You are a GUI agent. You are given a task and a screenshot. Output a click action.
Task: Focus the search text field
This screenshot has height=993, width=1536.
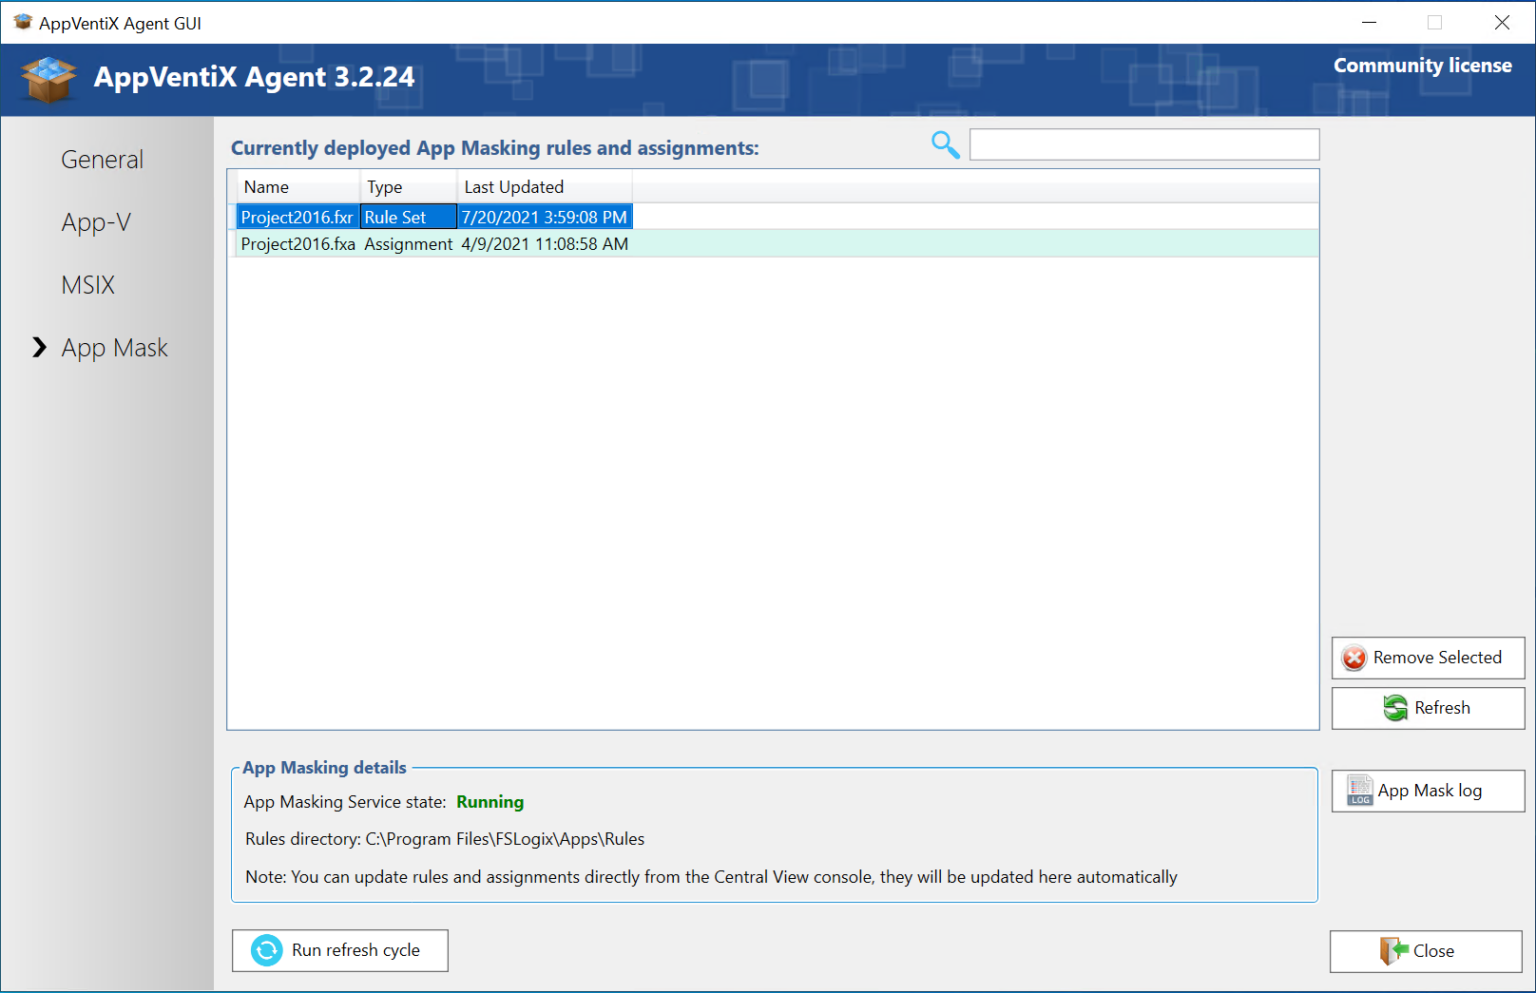click(1144, 145)
